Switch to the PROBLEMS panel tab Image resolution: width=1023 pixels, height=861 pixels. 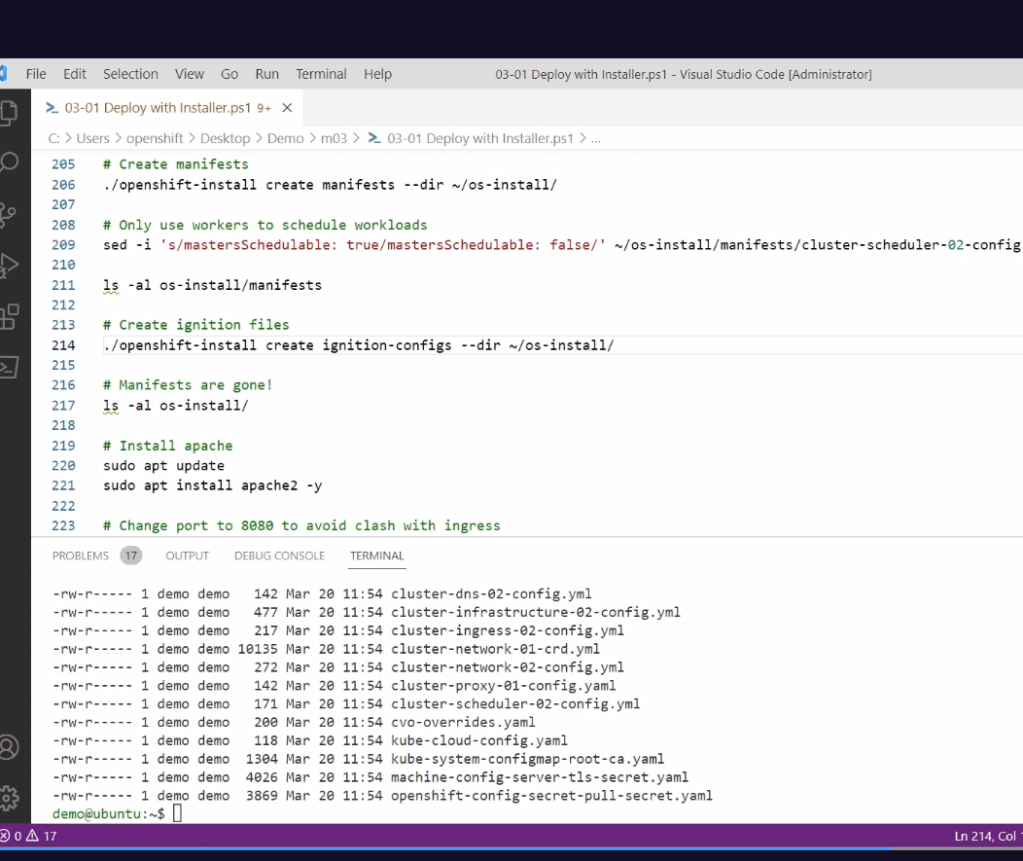(x=80, y=556)
